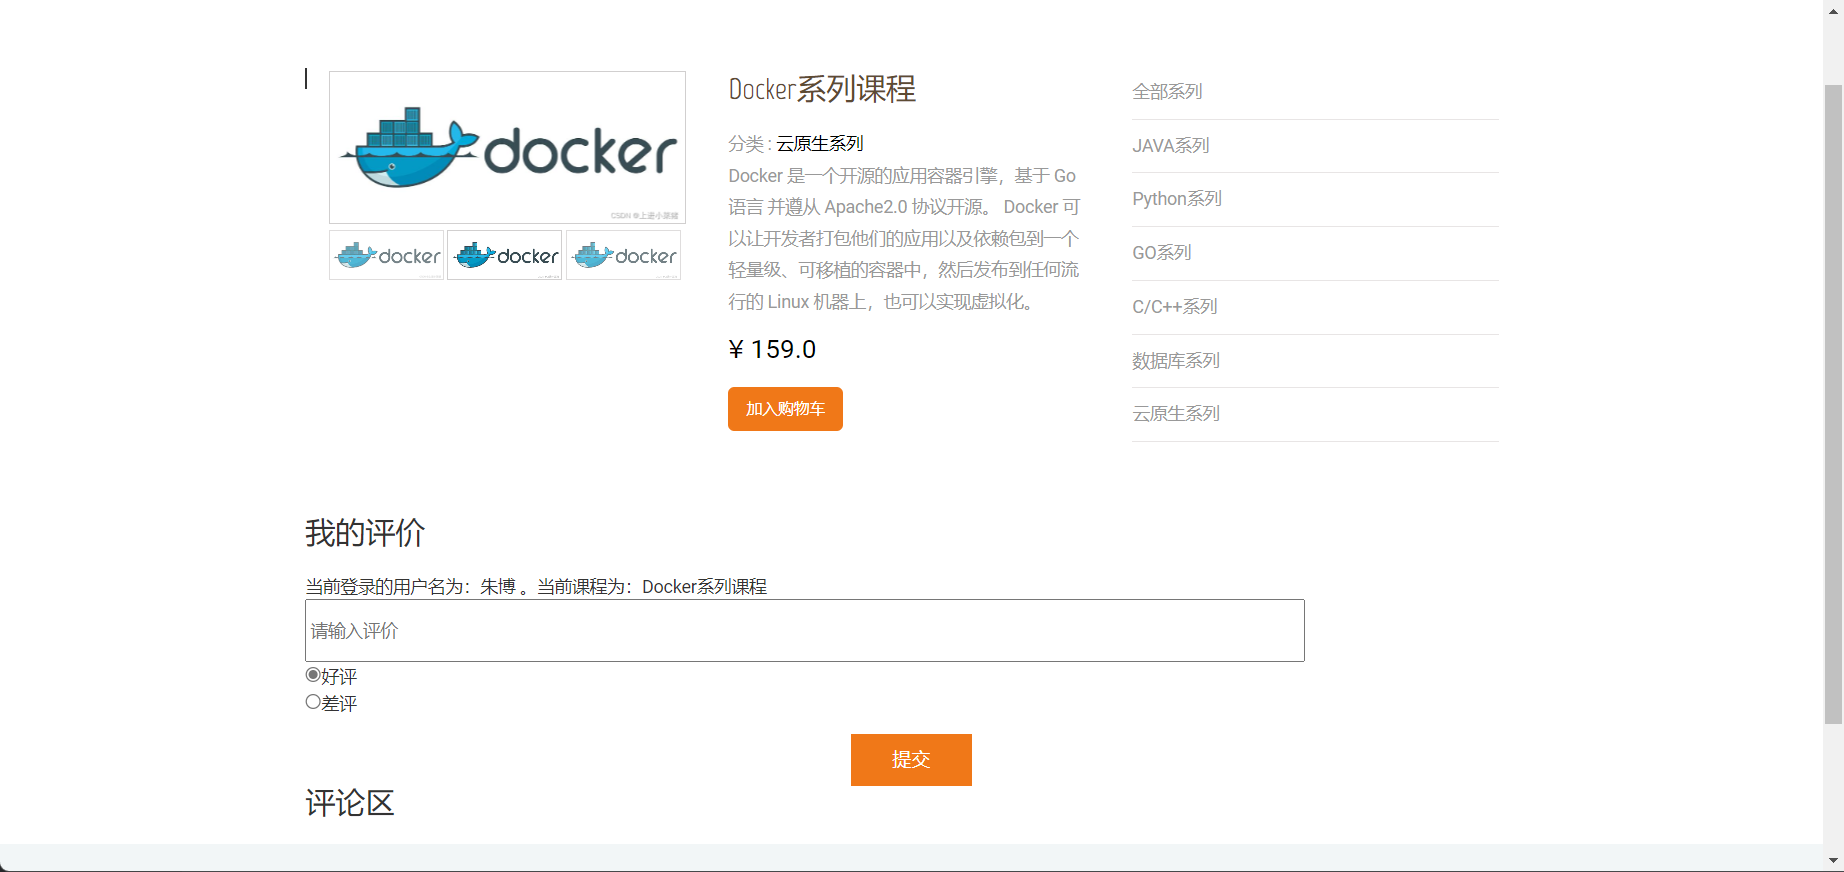Open Python系列 in the sidebar
This screenshot has width=1844, height=872.
(x=1177, y=199)
